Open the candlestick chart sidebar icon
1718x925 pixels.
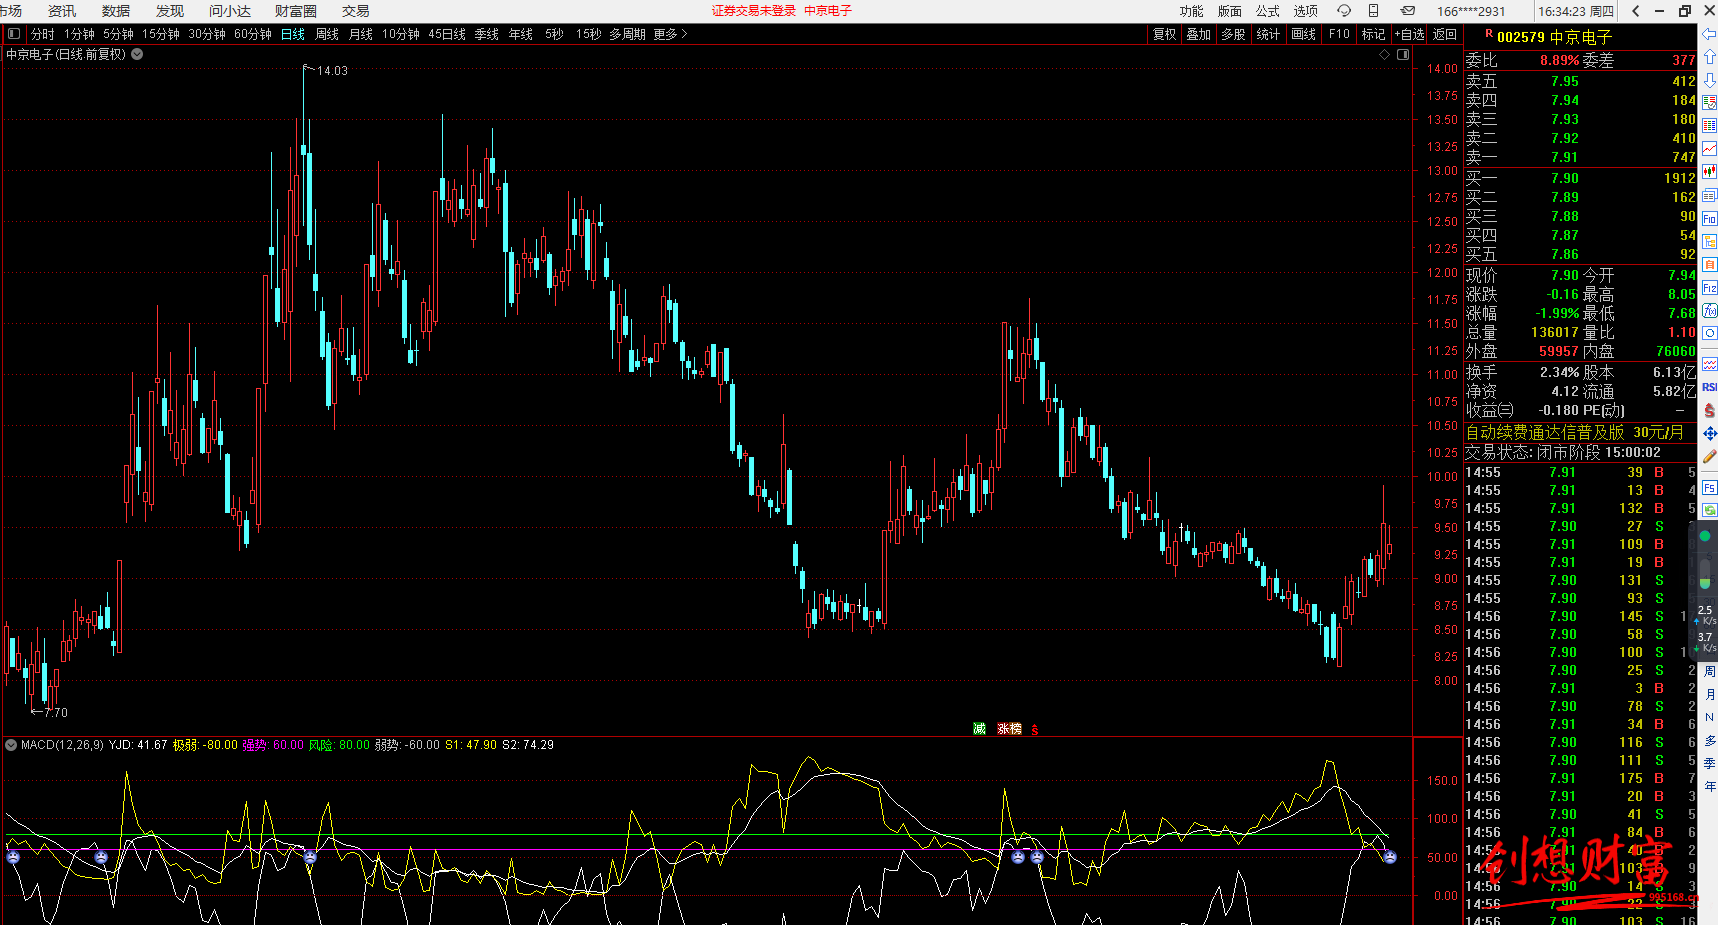click(1709, 171)
